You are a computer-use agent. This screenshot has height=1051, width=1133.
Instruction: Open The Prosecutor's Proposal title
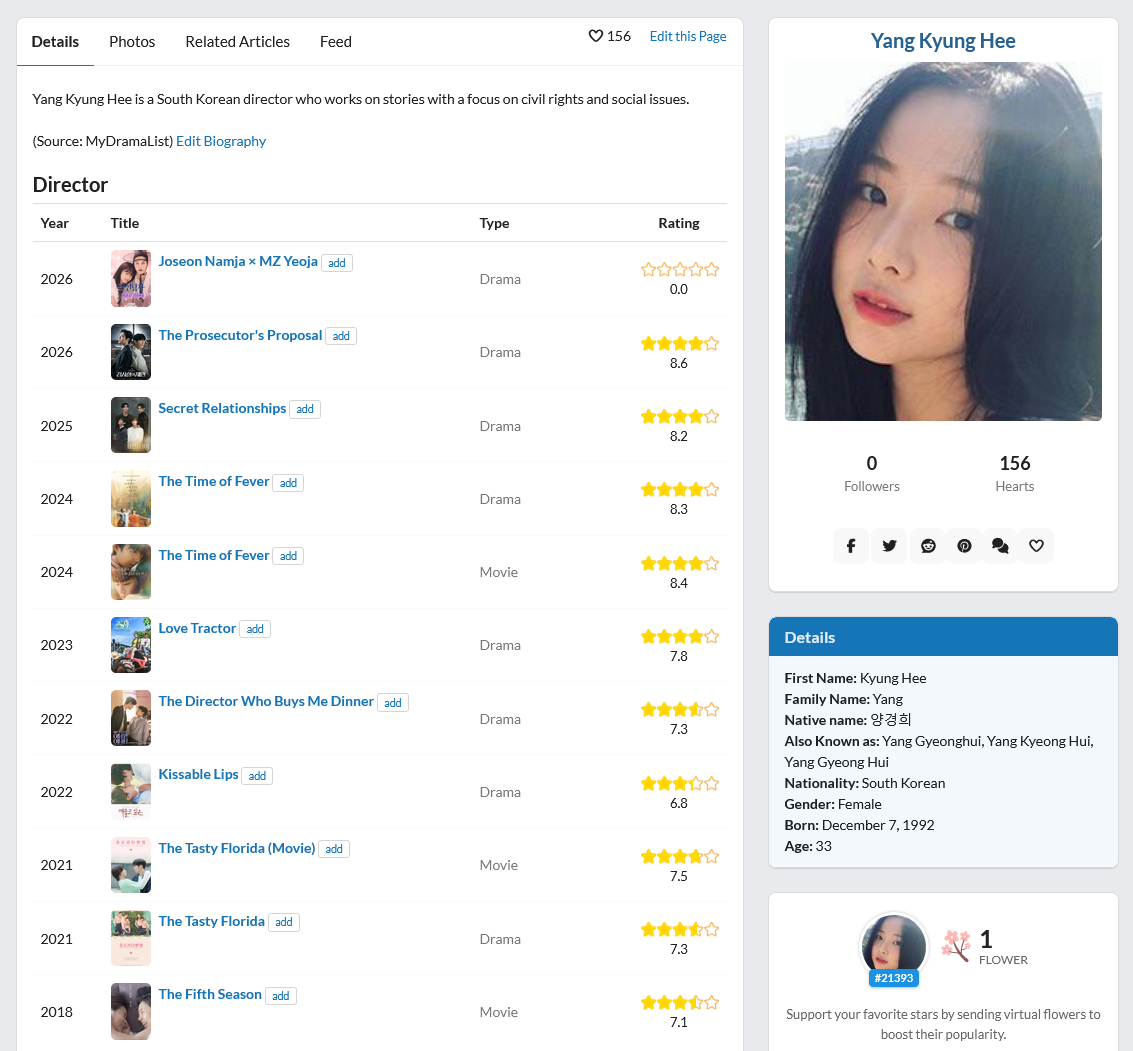click(240, 335)
